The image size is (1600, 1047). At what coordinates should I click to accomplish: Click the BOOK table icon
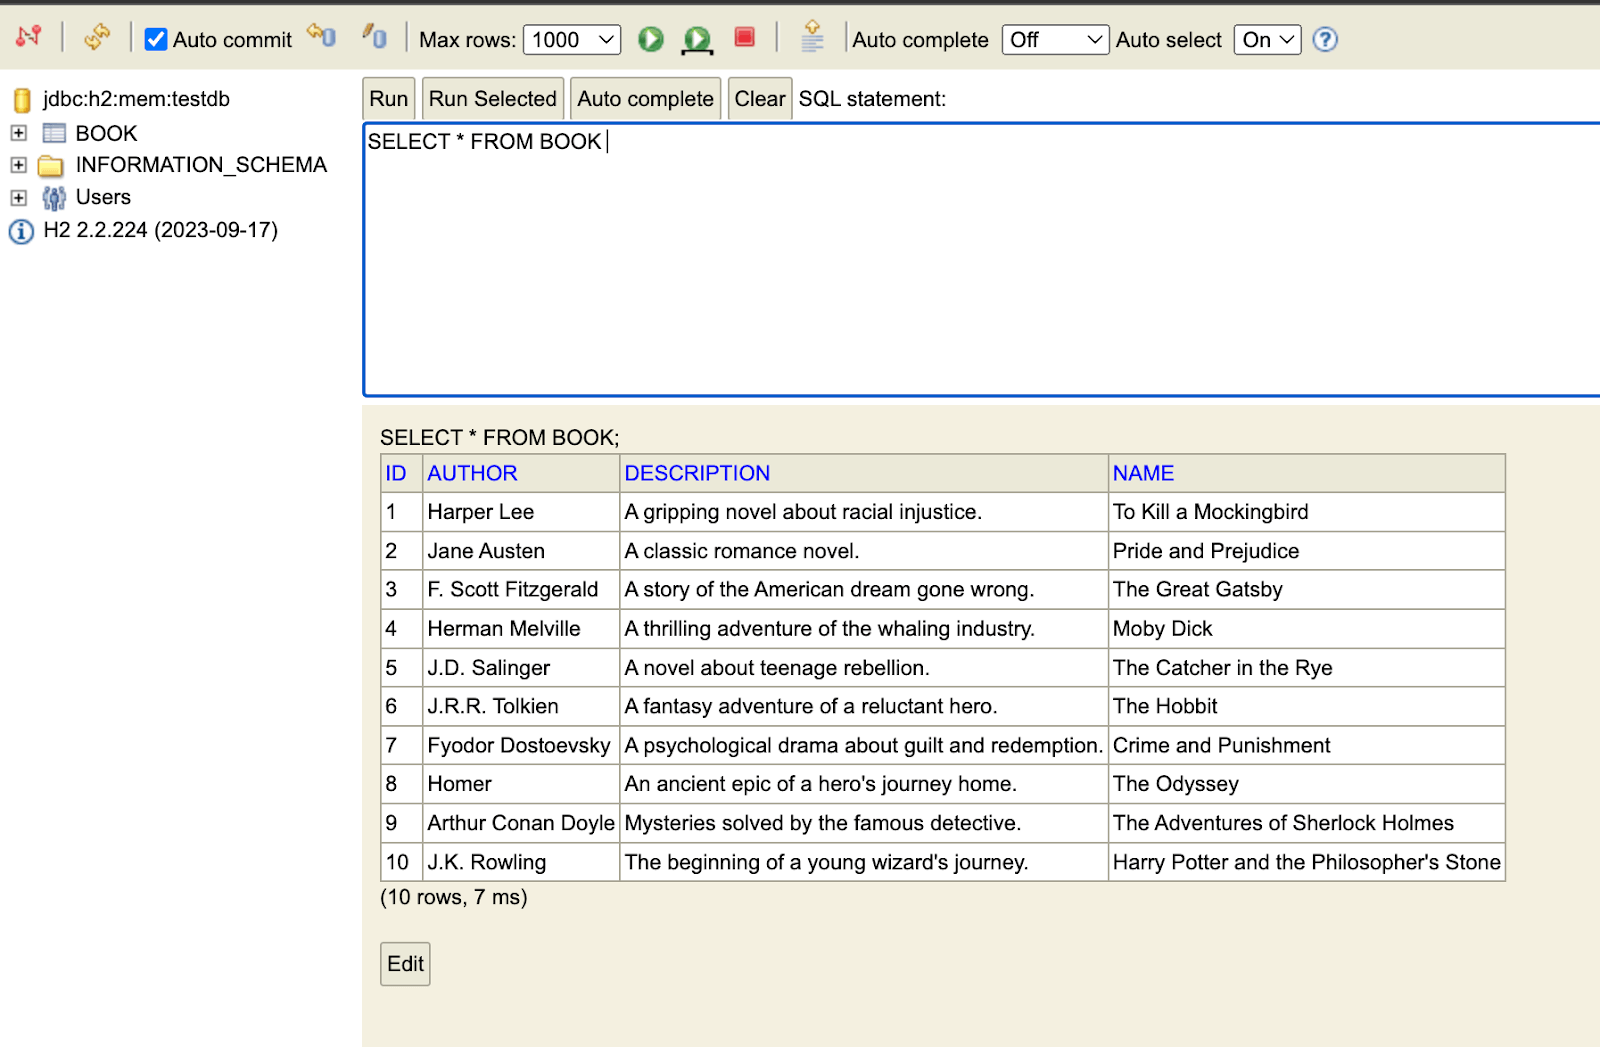pos(54,133)
